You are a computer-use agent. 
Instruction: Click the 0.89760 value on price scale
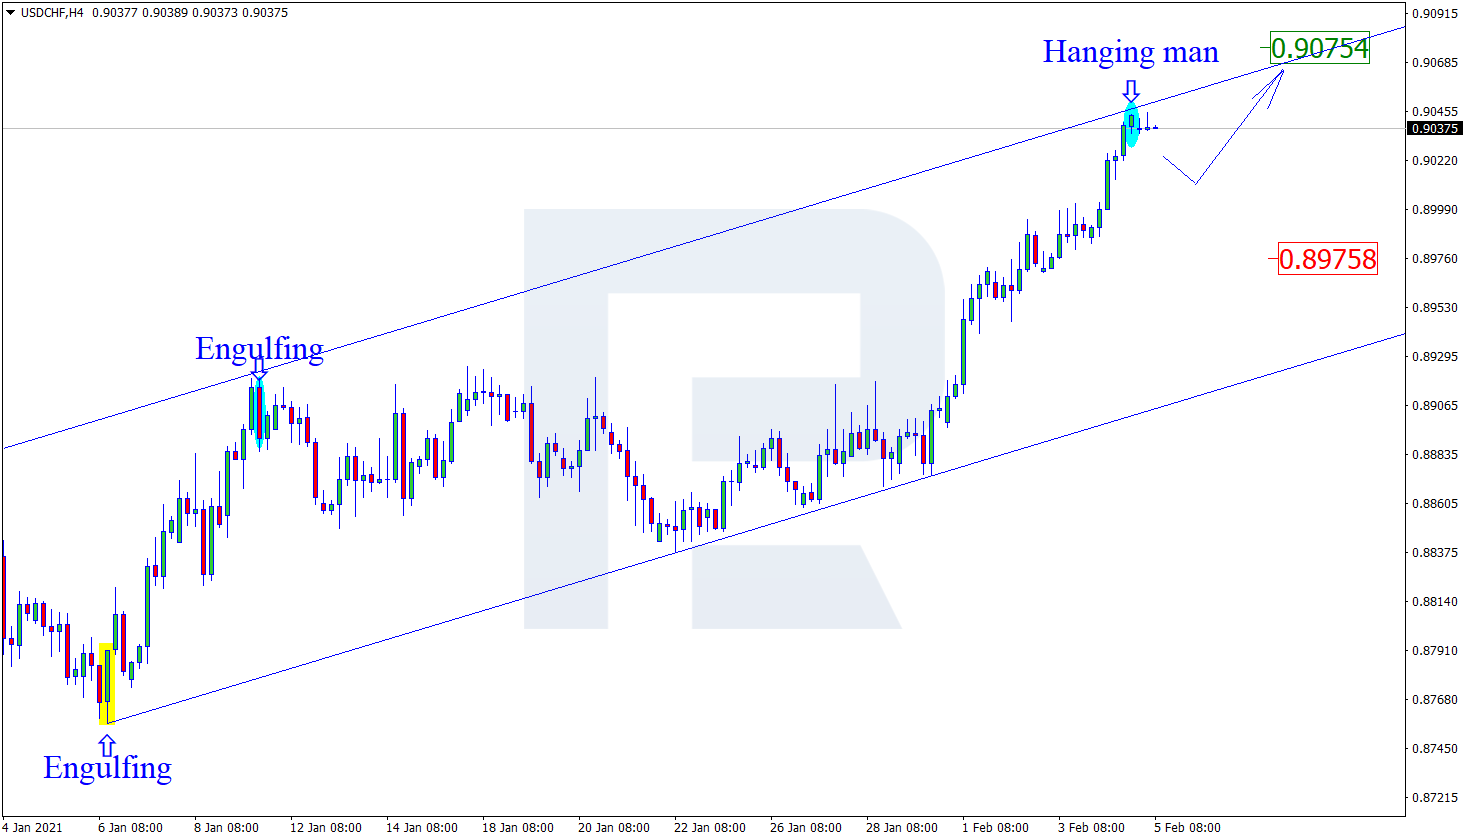(x=1435, y=259)
